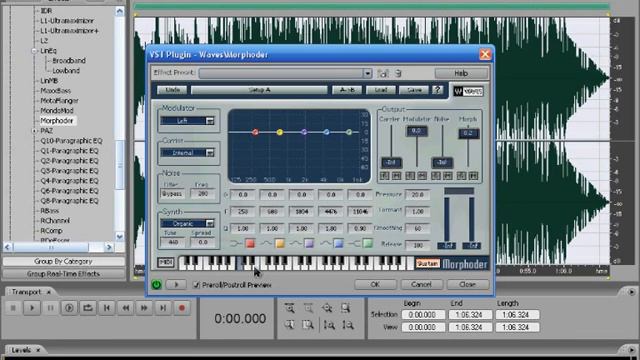The image size is (640, 360).
Task: Click the Fast Forward transport icon
Action: (x=144, y=308)
